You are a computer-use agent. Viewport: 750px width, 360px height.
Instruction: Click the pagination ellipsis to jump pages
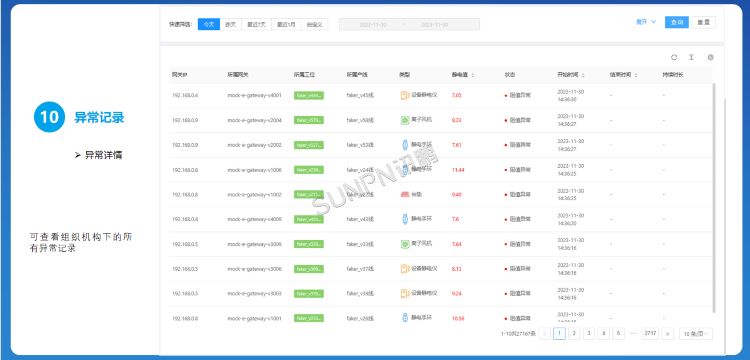point(633,334)
